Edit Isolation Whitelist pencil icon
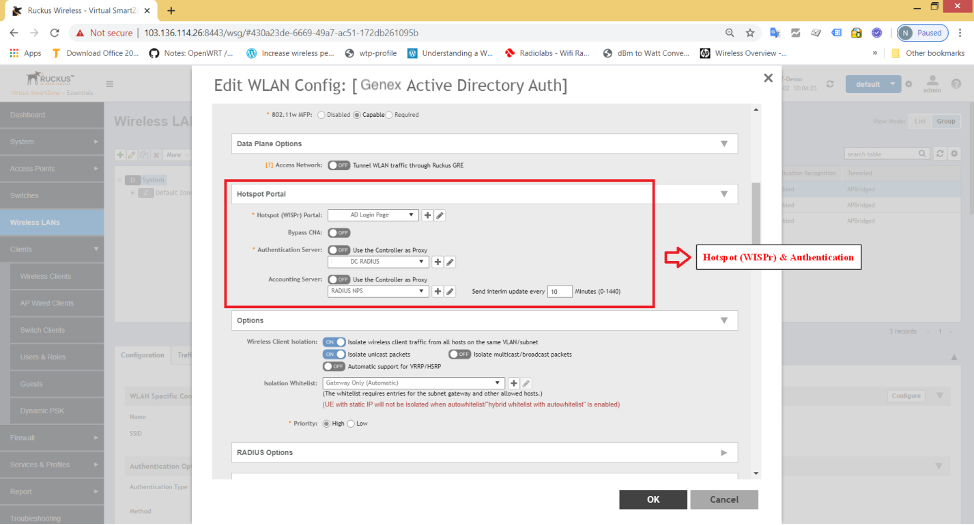 coord(526,383)
